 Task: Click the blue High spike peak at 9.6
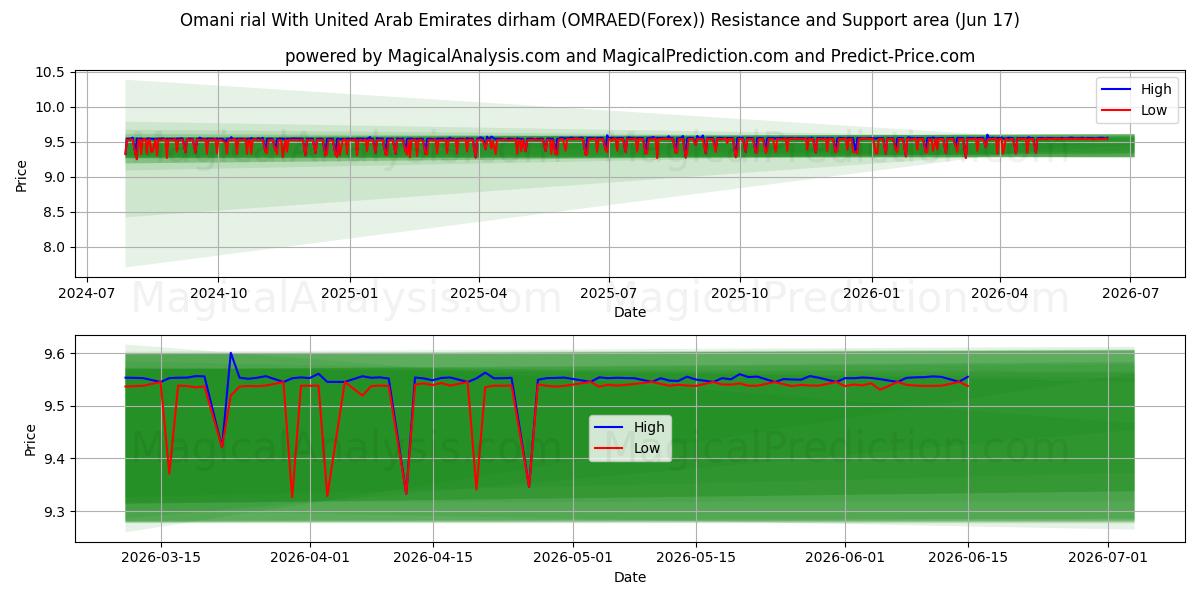(230, 353)
